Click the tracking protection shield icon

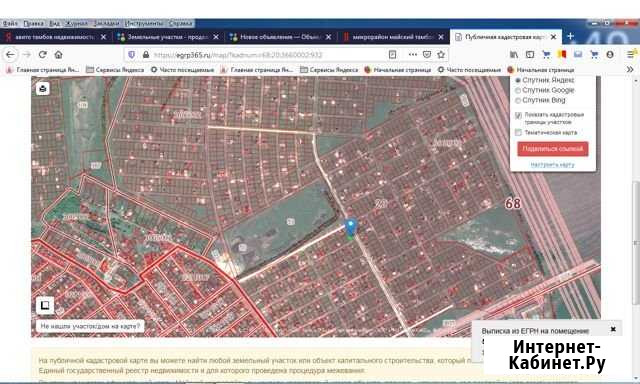point(131,54)
